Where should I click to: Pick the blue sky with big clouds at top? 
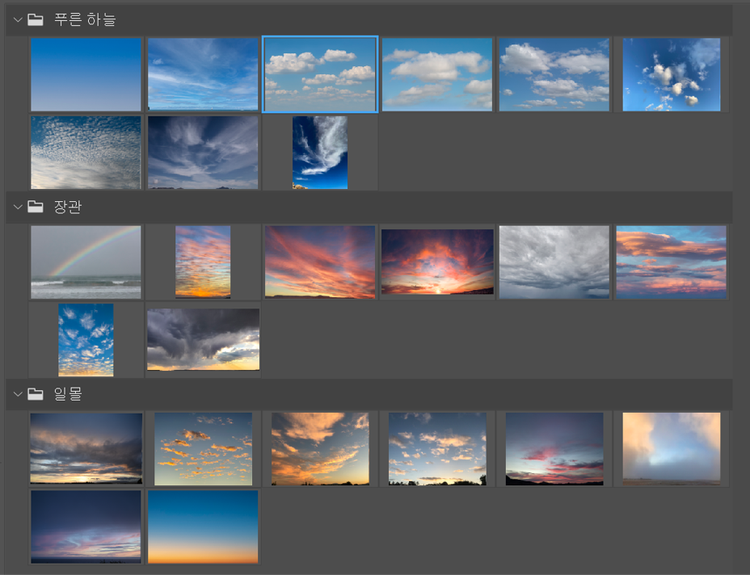[554, 75]
